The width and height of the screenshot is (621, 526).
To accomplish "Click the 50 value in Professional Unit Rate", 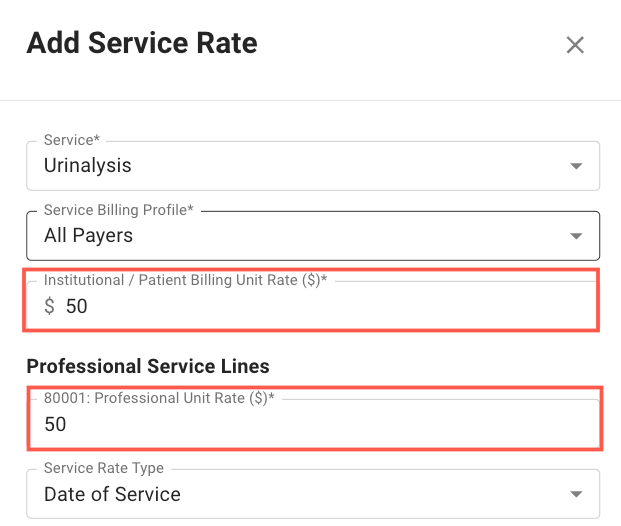I will [55, 424].
